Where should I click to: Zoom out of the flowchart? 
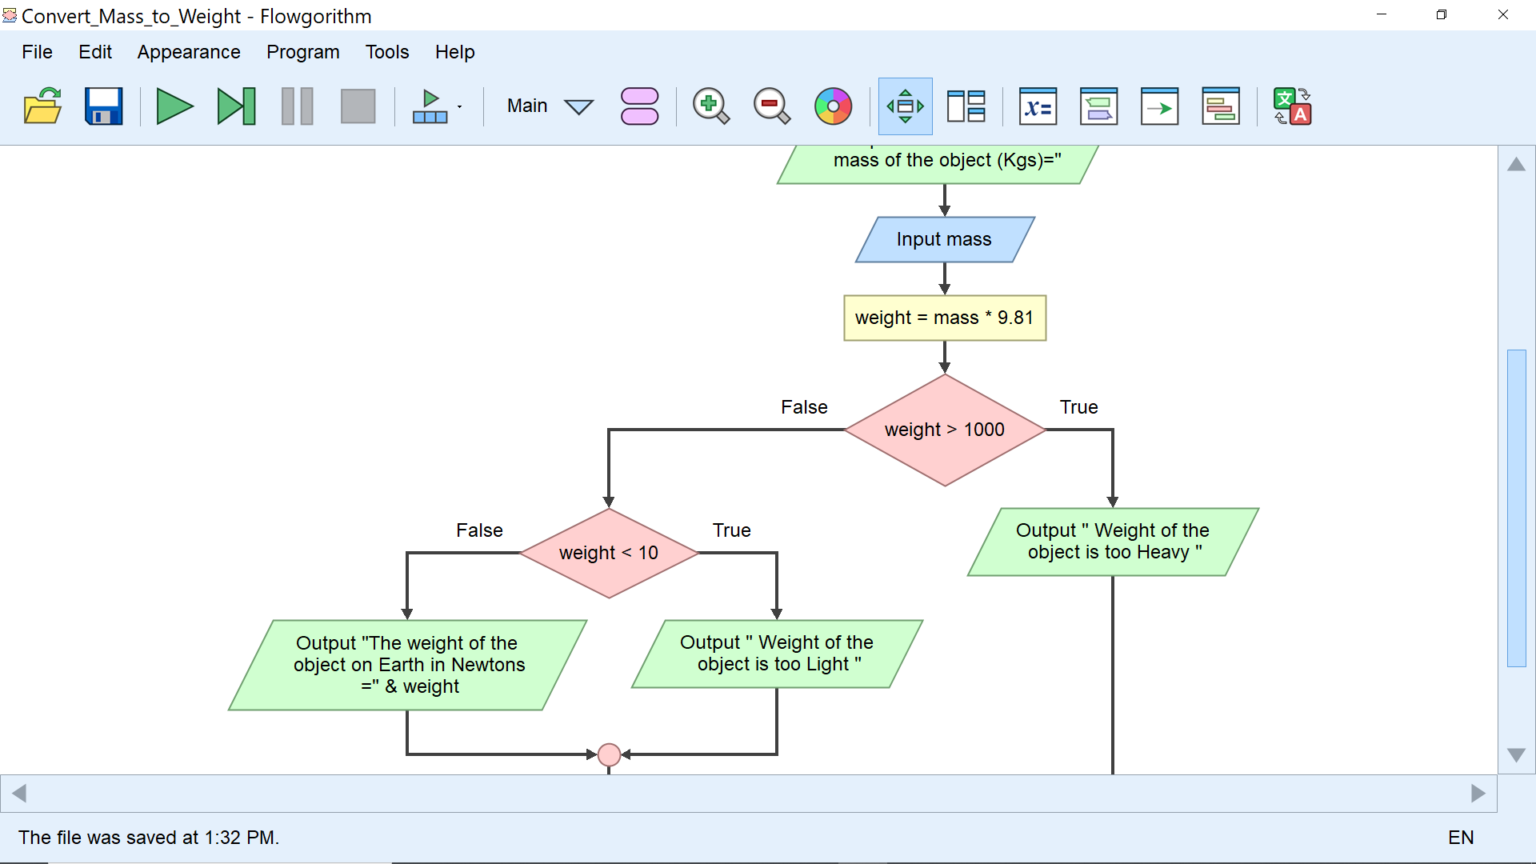pos(771,106)
